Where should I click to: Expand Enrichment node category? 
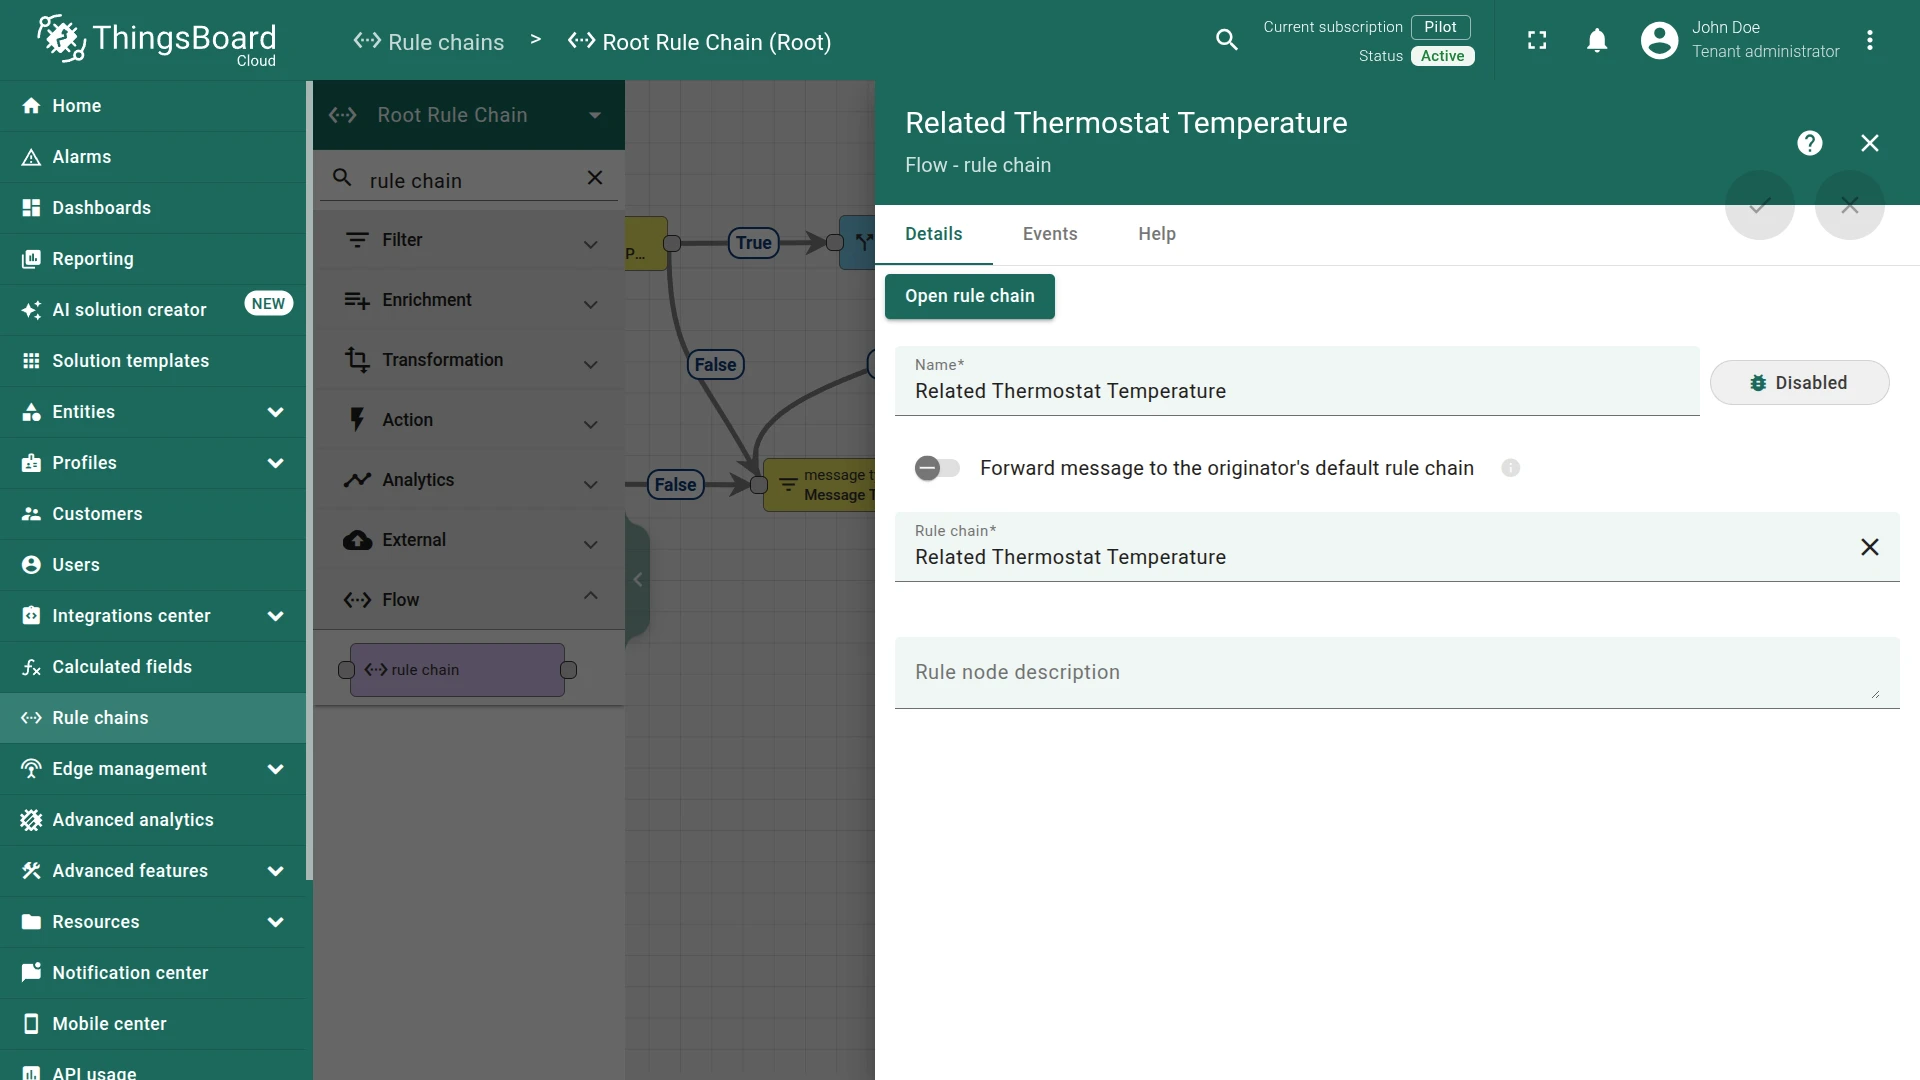coord(469,300)
